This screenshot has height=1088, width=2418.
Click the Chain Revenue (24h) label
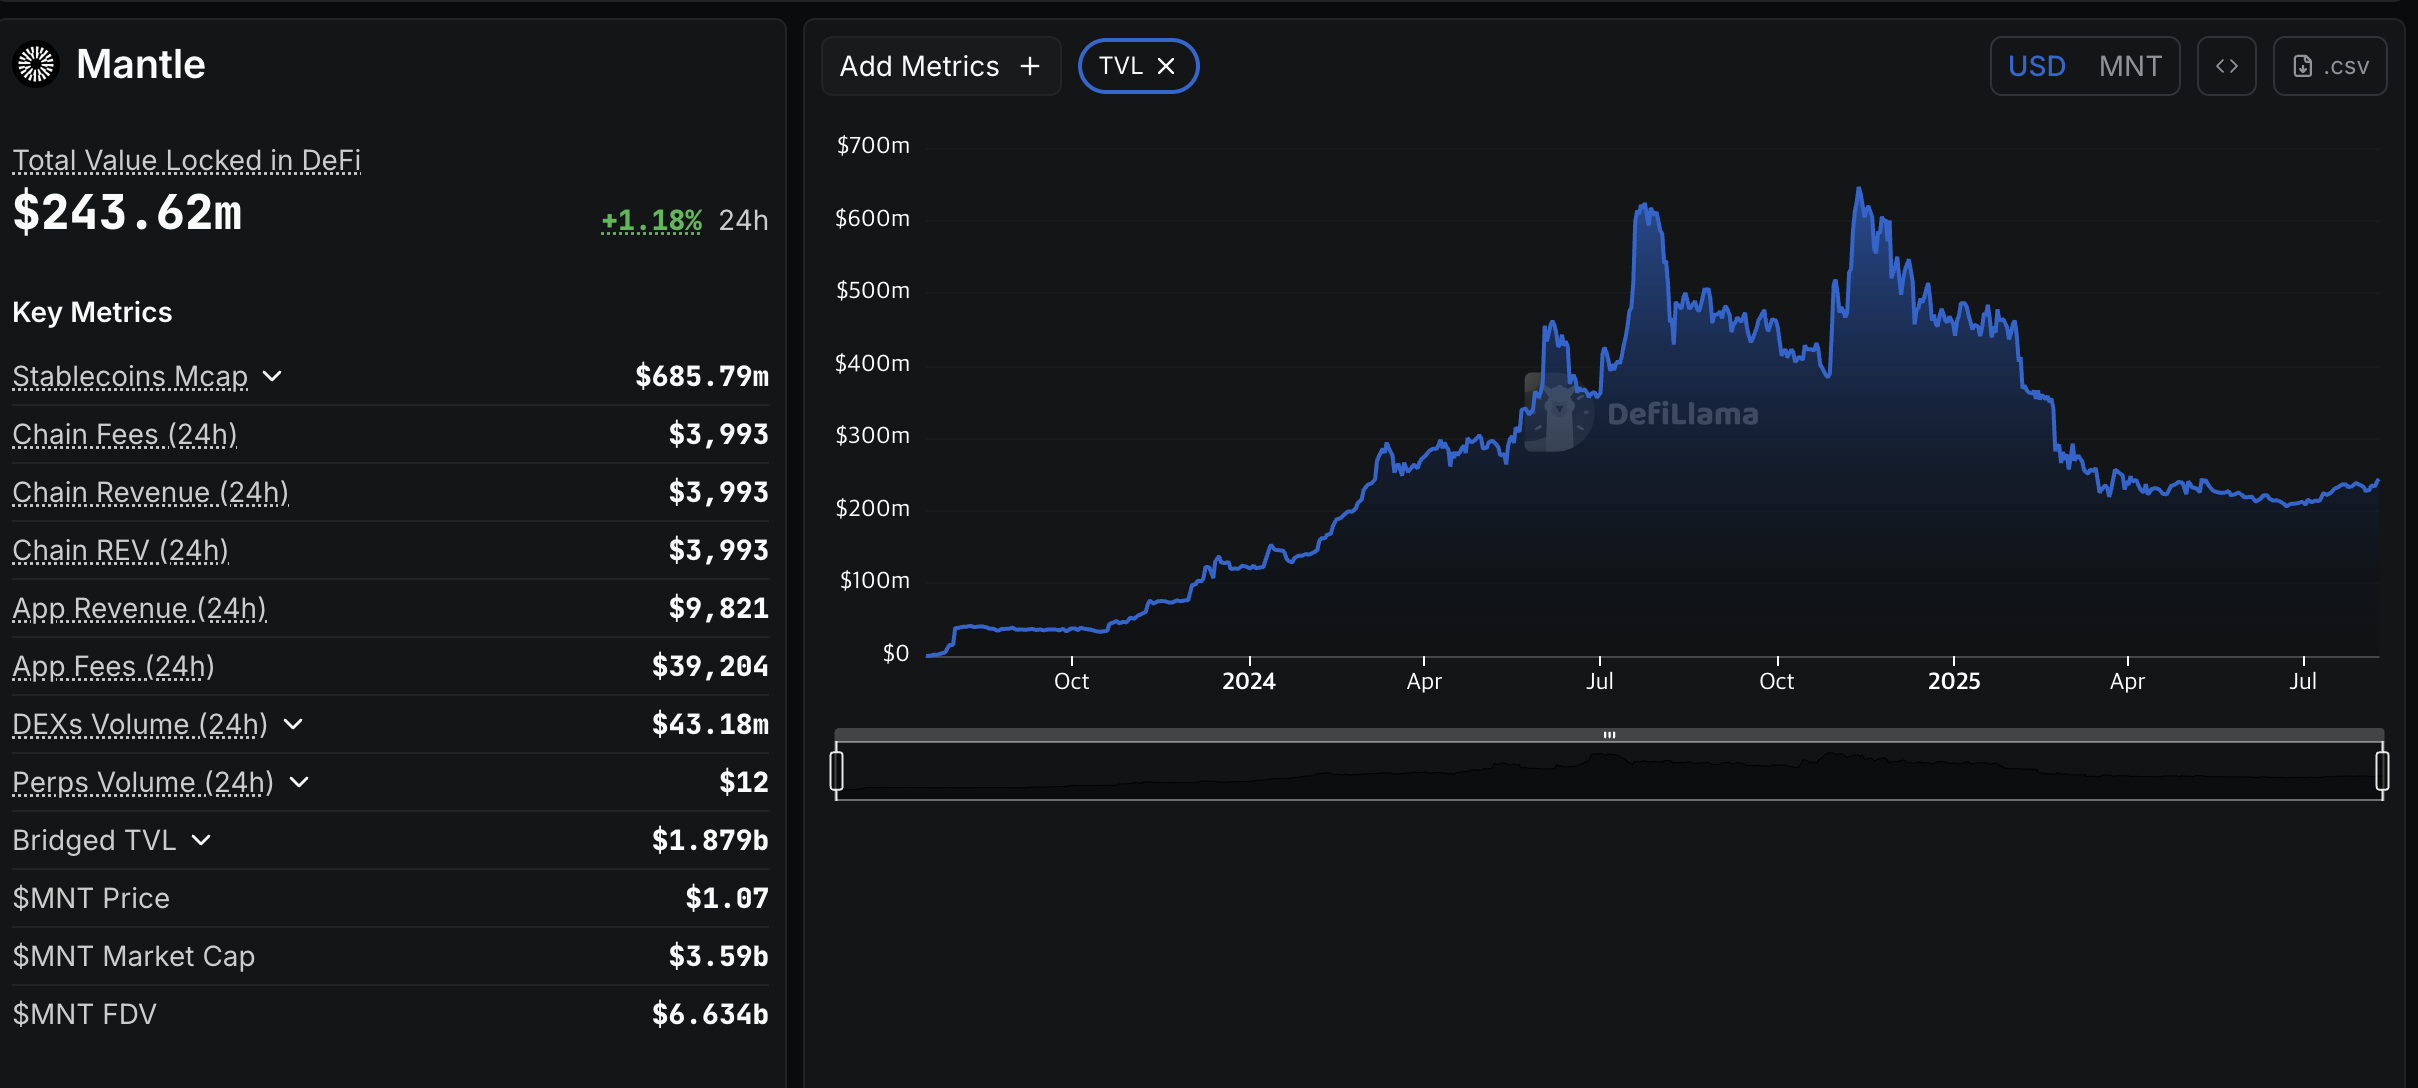click(151, 492)
